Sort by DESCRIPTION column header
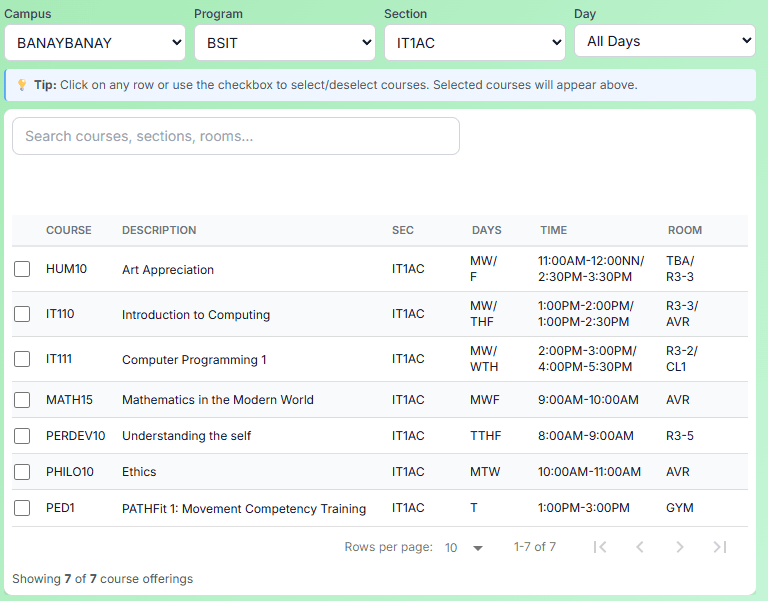The height and width of the screenshot is (601, 768). (x=159, y=230)
